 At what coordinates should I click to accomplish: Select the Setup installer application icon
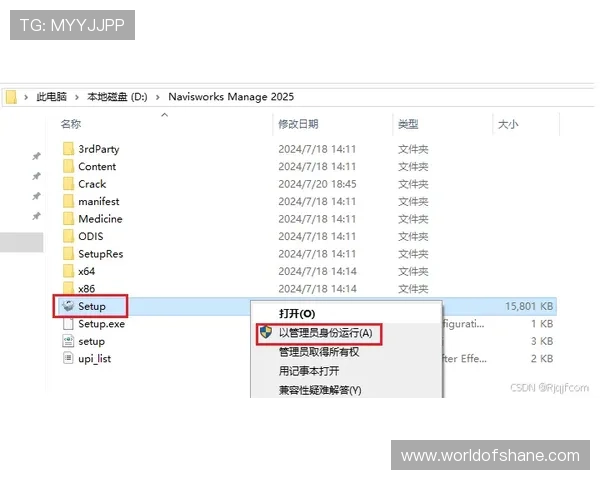(x=68, y=306)
